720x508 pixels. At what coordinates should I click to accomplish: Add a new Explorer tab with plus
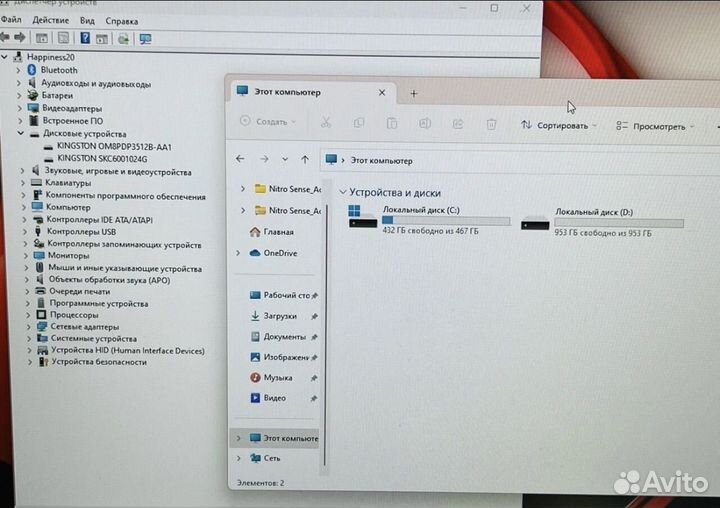tap(414, 94)
